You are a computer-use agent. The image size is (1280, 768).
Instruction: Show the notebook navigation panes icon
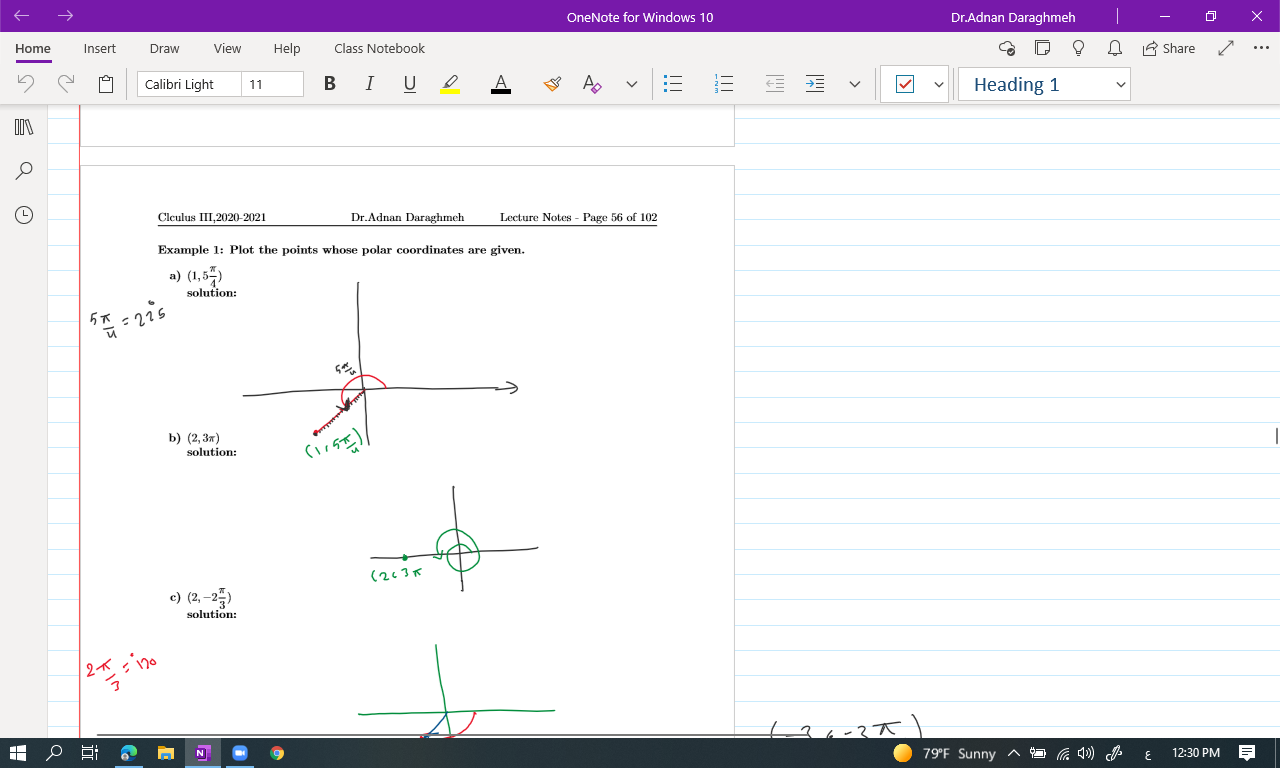click(25, 127)
